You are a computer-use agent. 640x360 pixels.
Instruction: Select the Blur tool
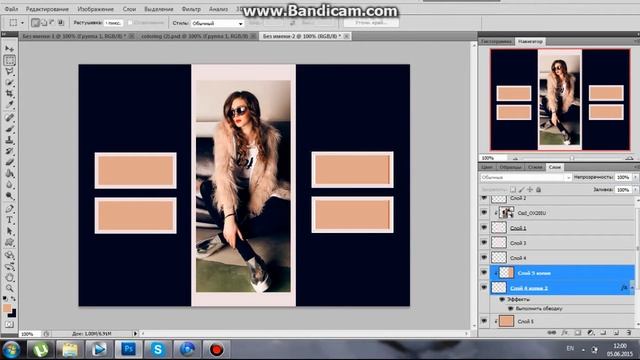(x=9, y=184)
